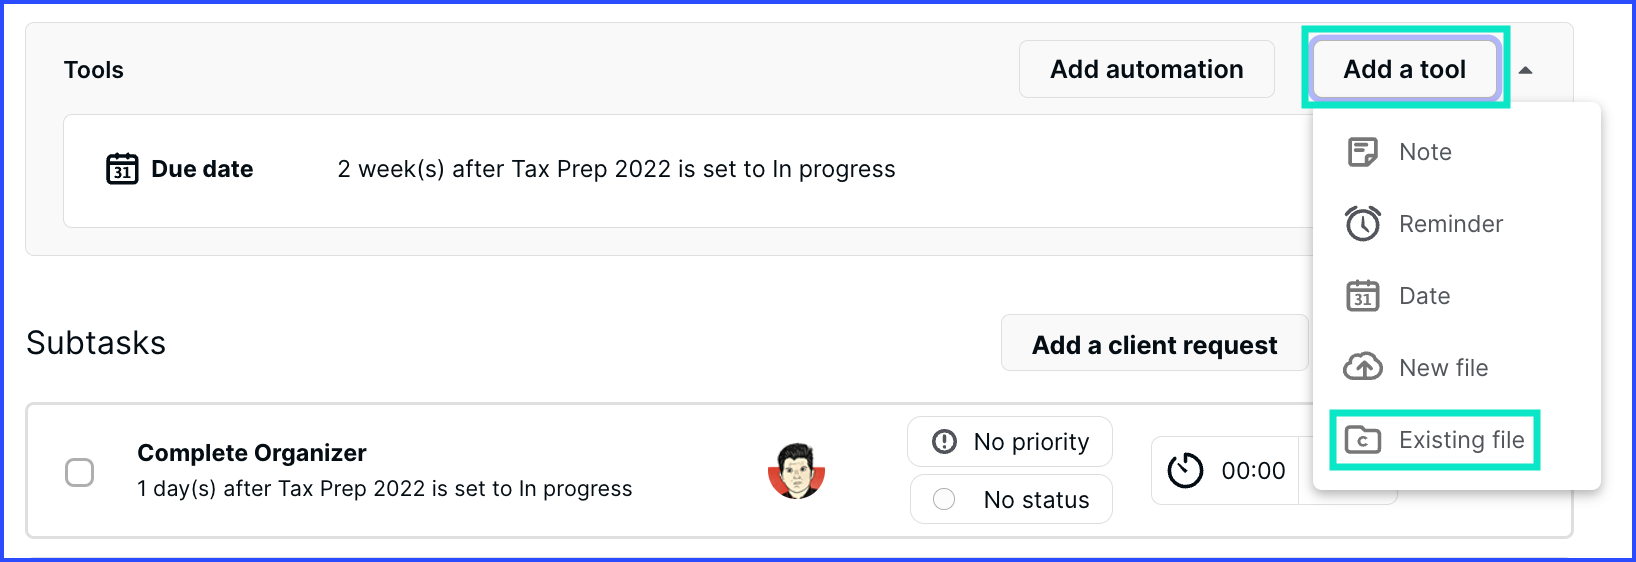Click the Existing file folder icon
This screenshot has height=562, width=1636.
(1362, 440)
